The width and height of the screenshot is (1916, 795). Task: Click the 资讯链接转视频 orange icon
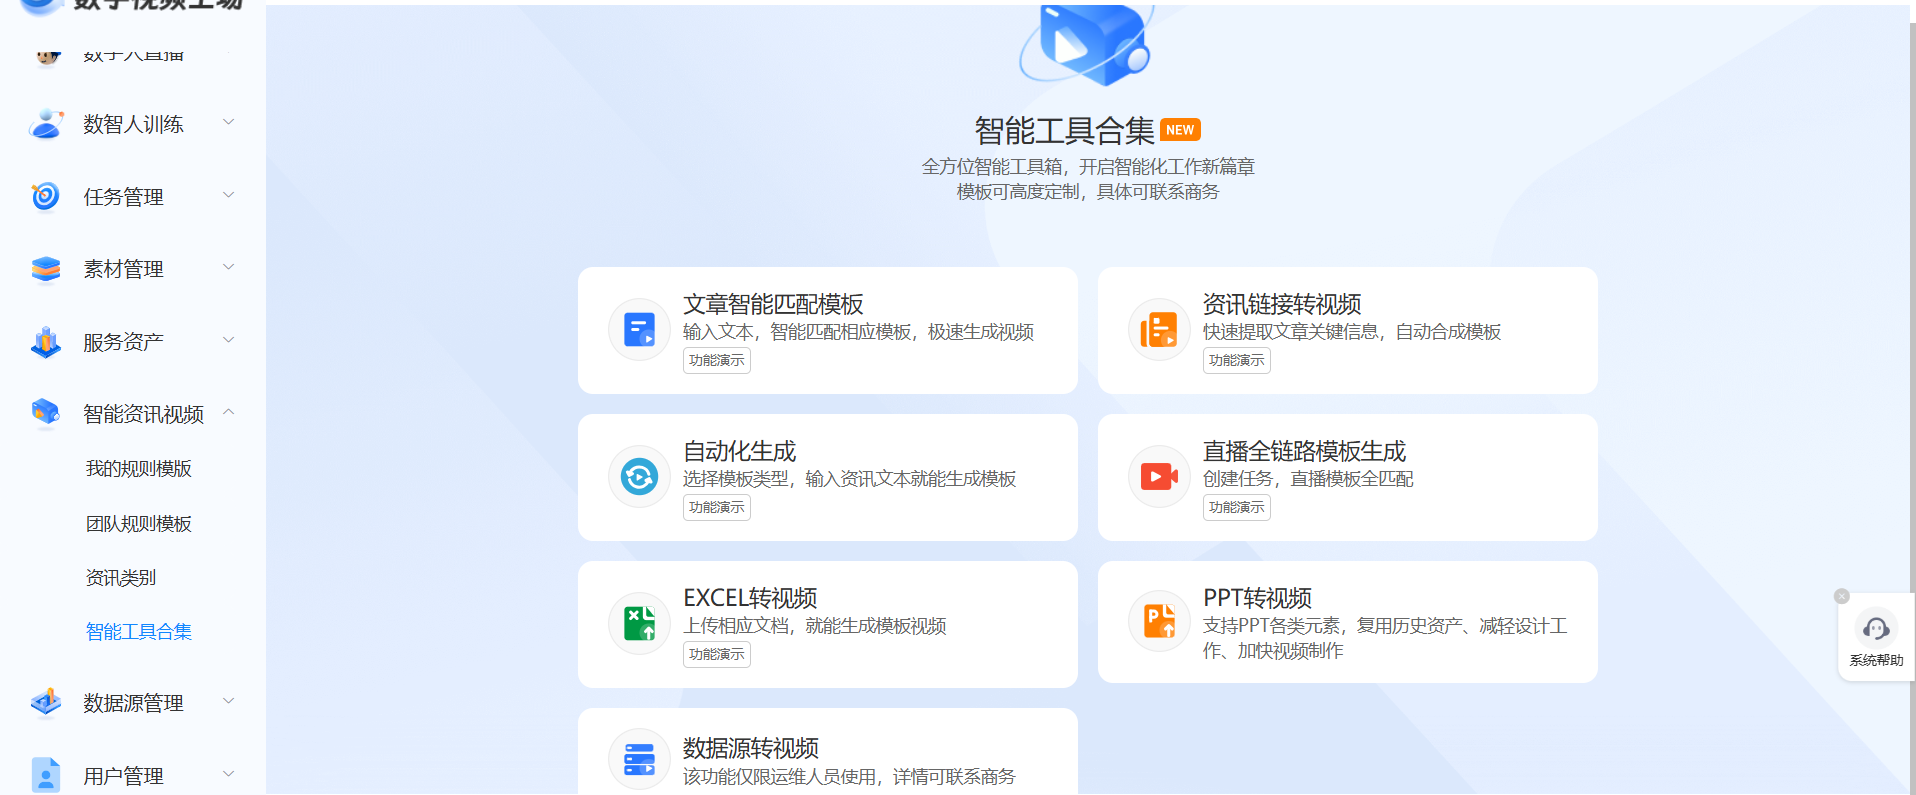(x=1159, y=329)
